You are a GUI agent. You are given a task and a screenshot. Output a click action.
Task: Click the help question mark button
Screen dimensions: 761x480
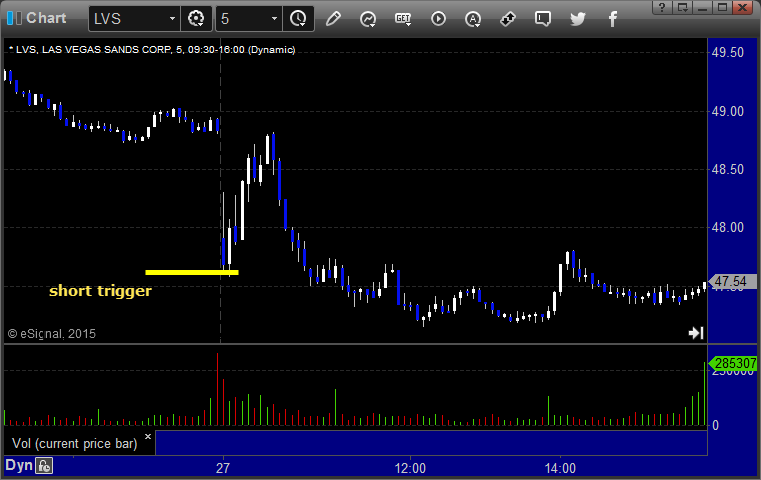[x=662, y=7]
